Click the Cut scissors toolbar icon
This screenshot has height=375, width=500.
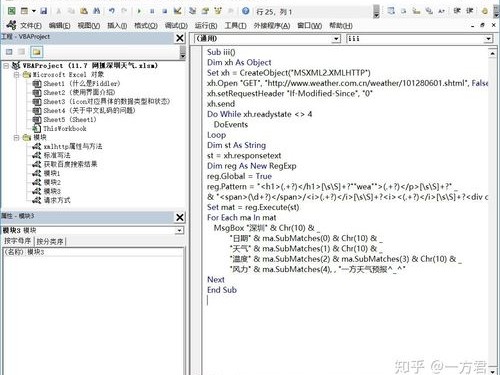[x=59, y=11]
